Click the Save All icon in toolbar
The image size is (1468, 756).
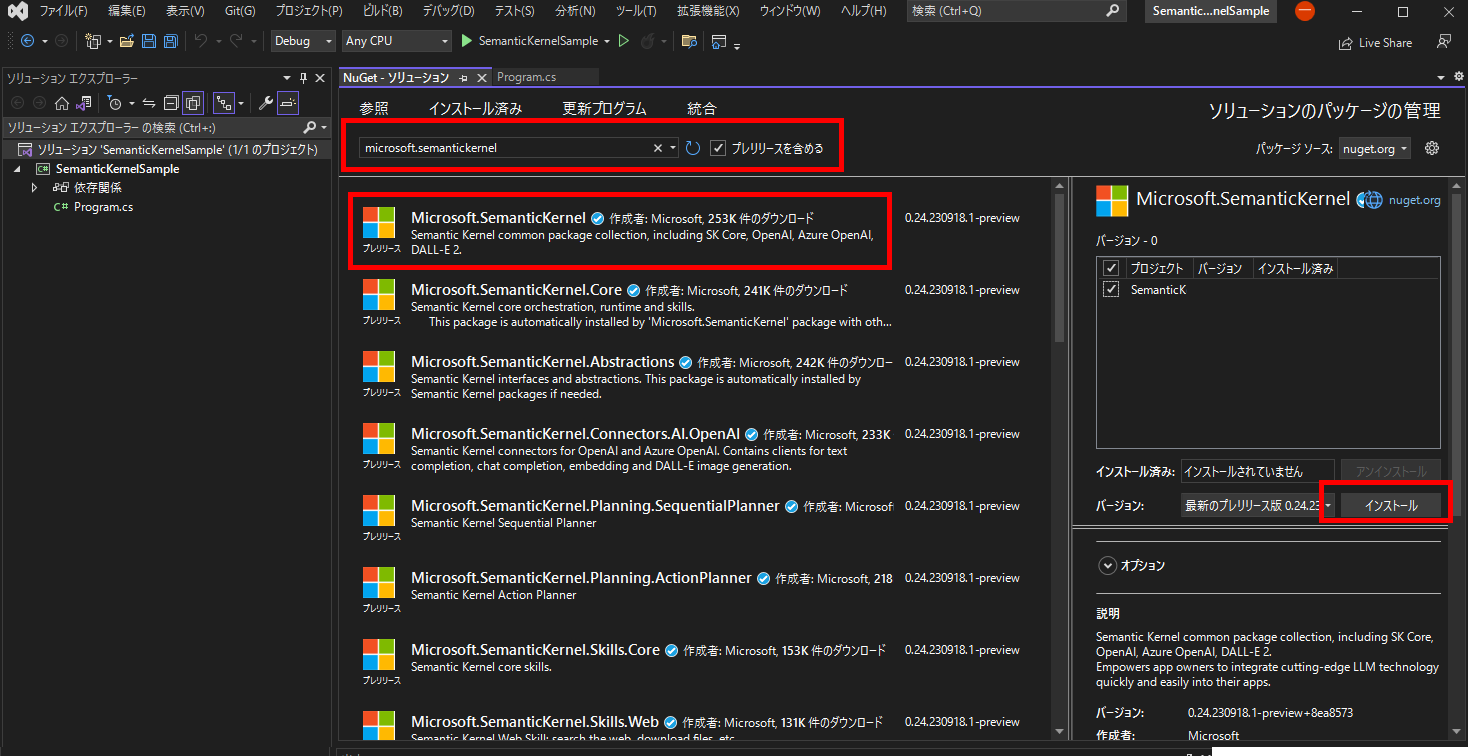click(x=170, y=41)
